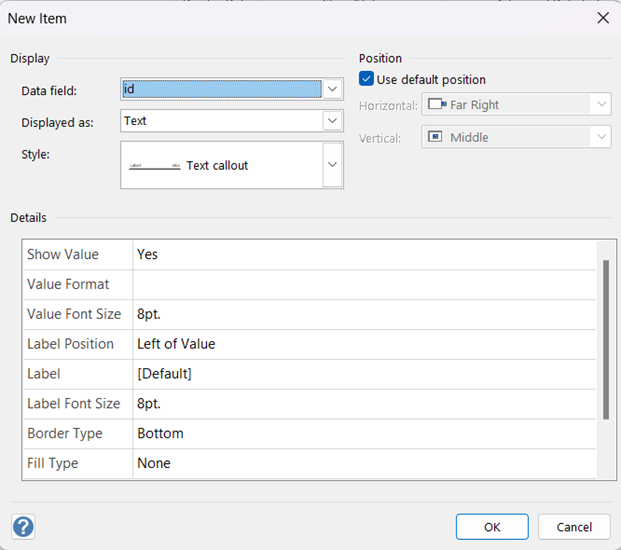Expand the Data field dropdown
Screen dimensions: 621x550
333,89
